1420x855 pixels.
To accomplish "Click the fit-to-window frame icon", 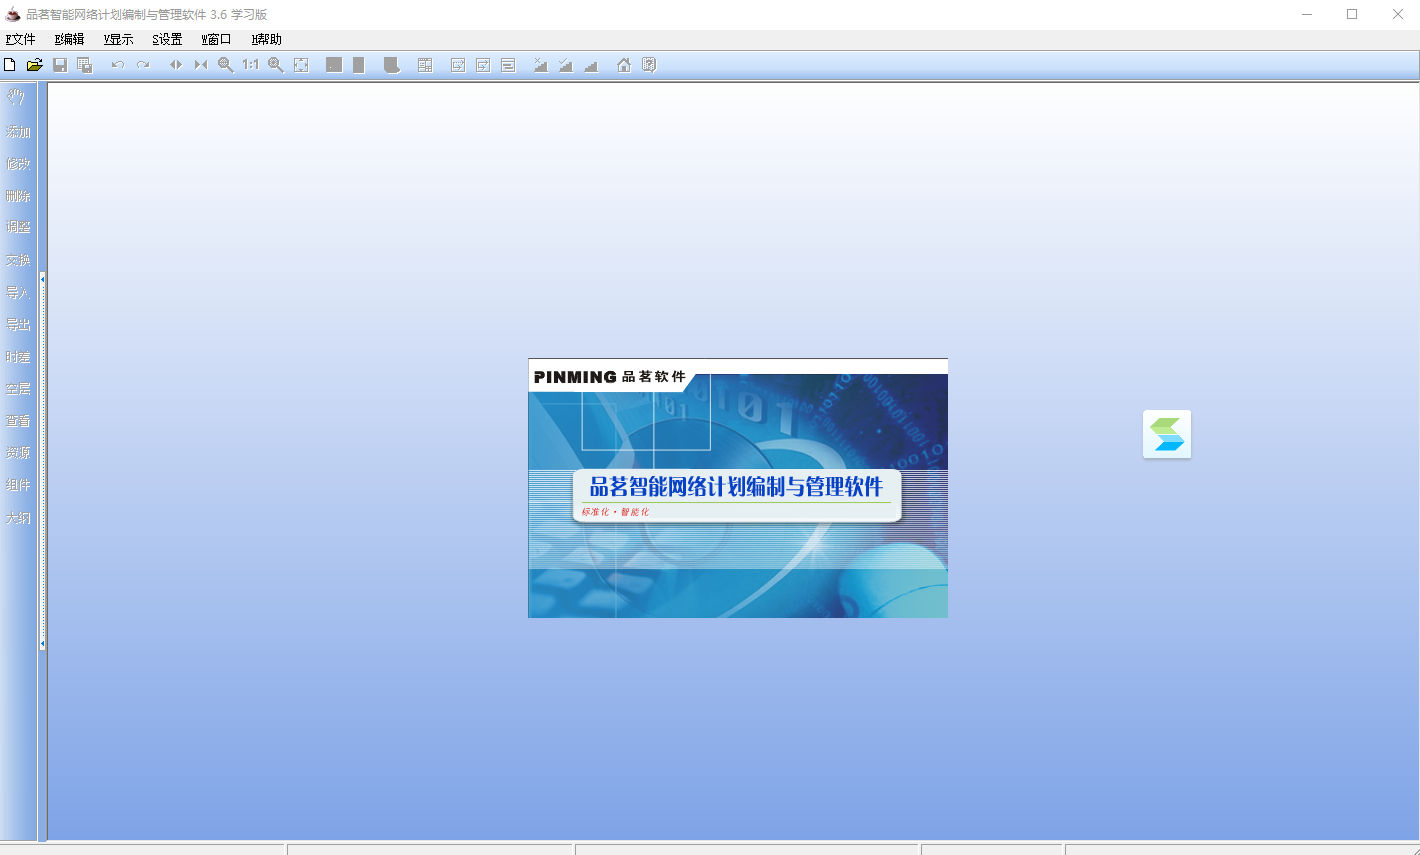I will (x=301, y=65).
